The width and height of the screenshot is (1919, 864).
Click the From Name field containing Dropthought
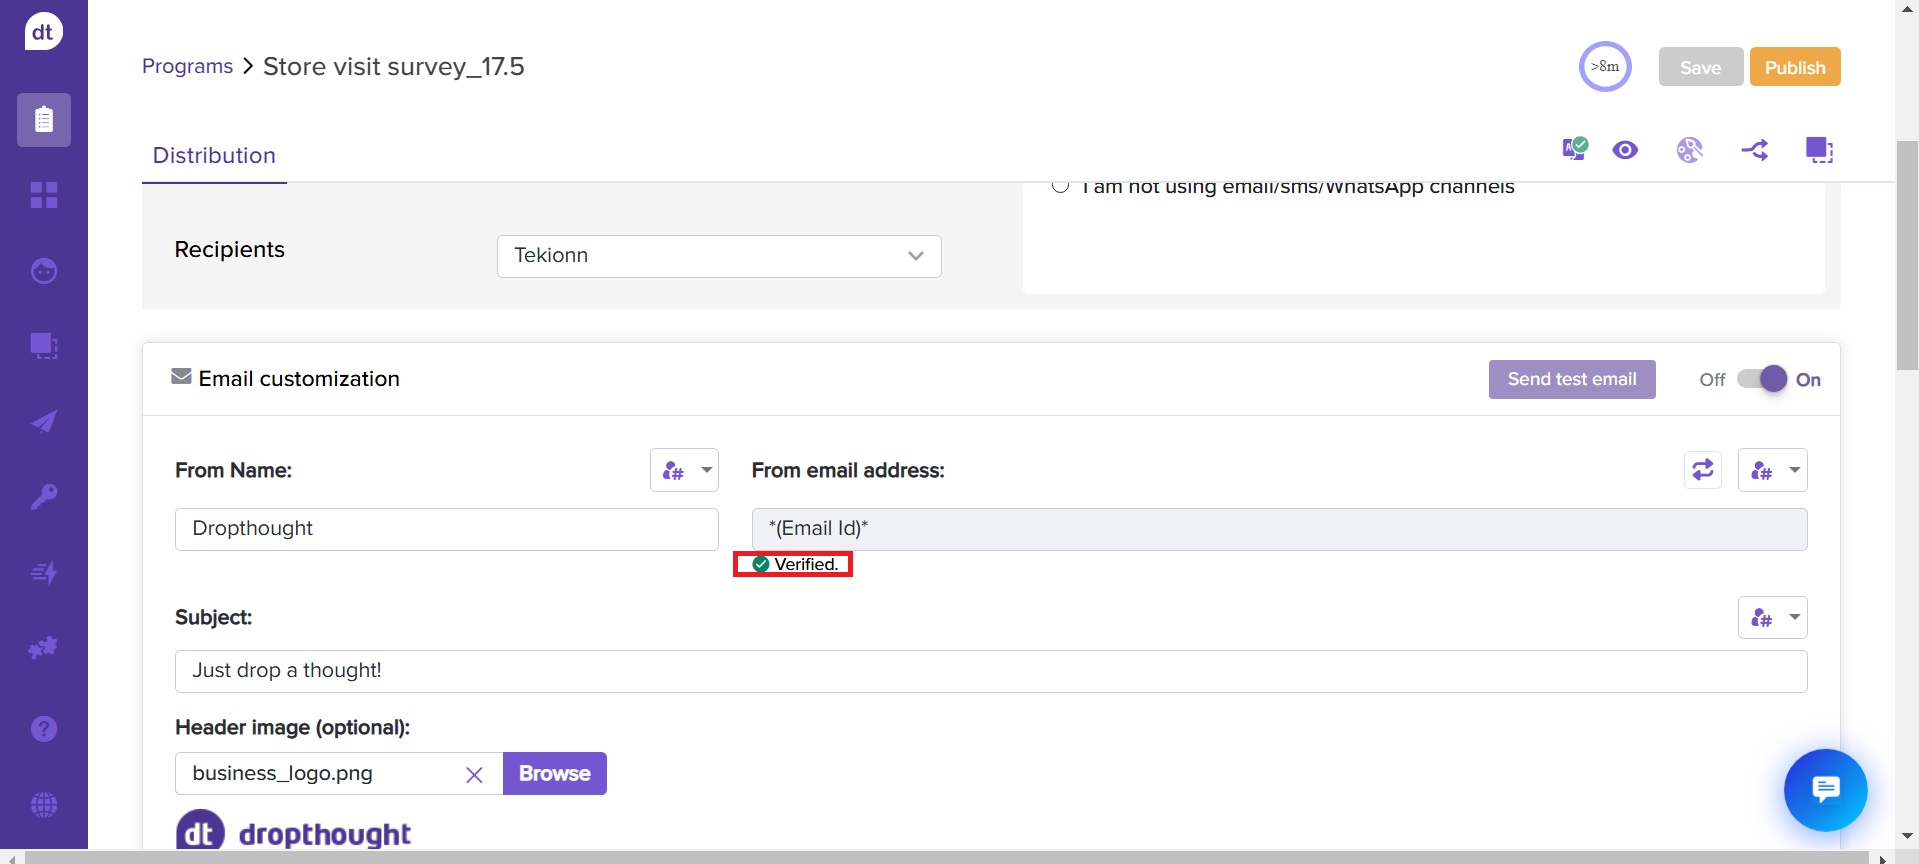[x=447, y=529]
